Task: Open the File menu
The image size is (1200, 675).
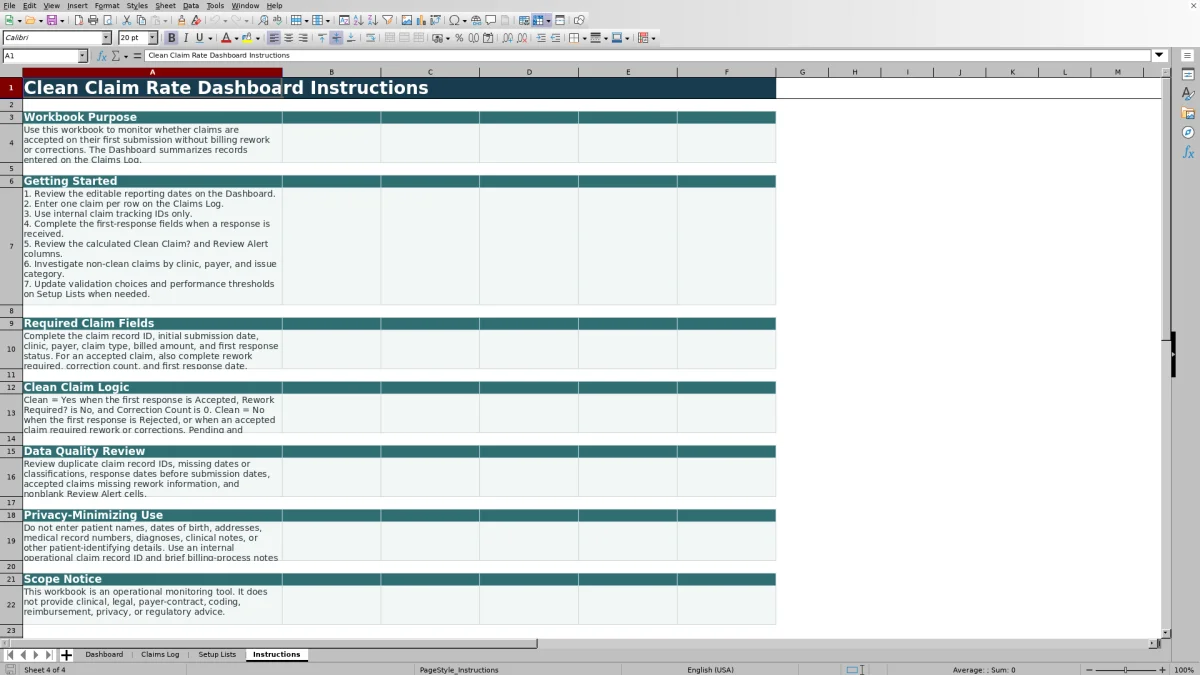Action: click(9, 5)
